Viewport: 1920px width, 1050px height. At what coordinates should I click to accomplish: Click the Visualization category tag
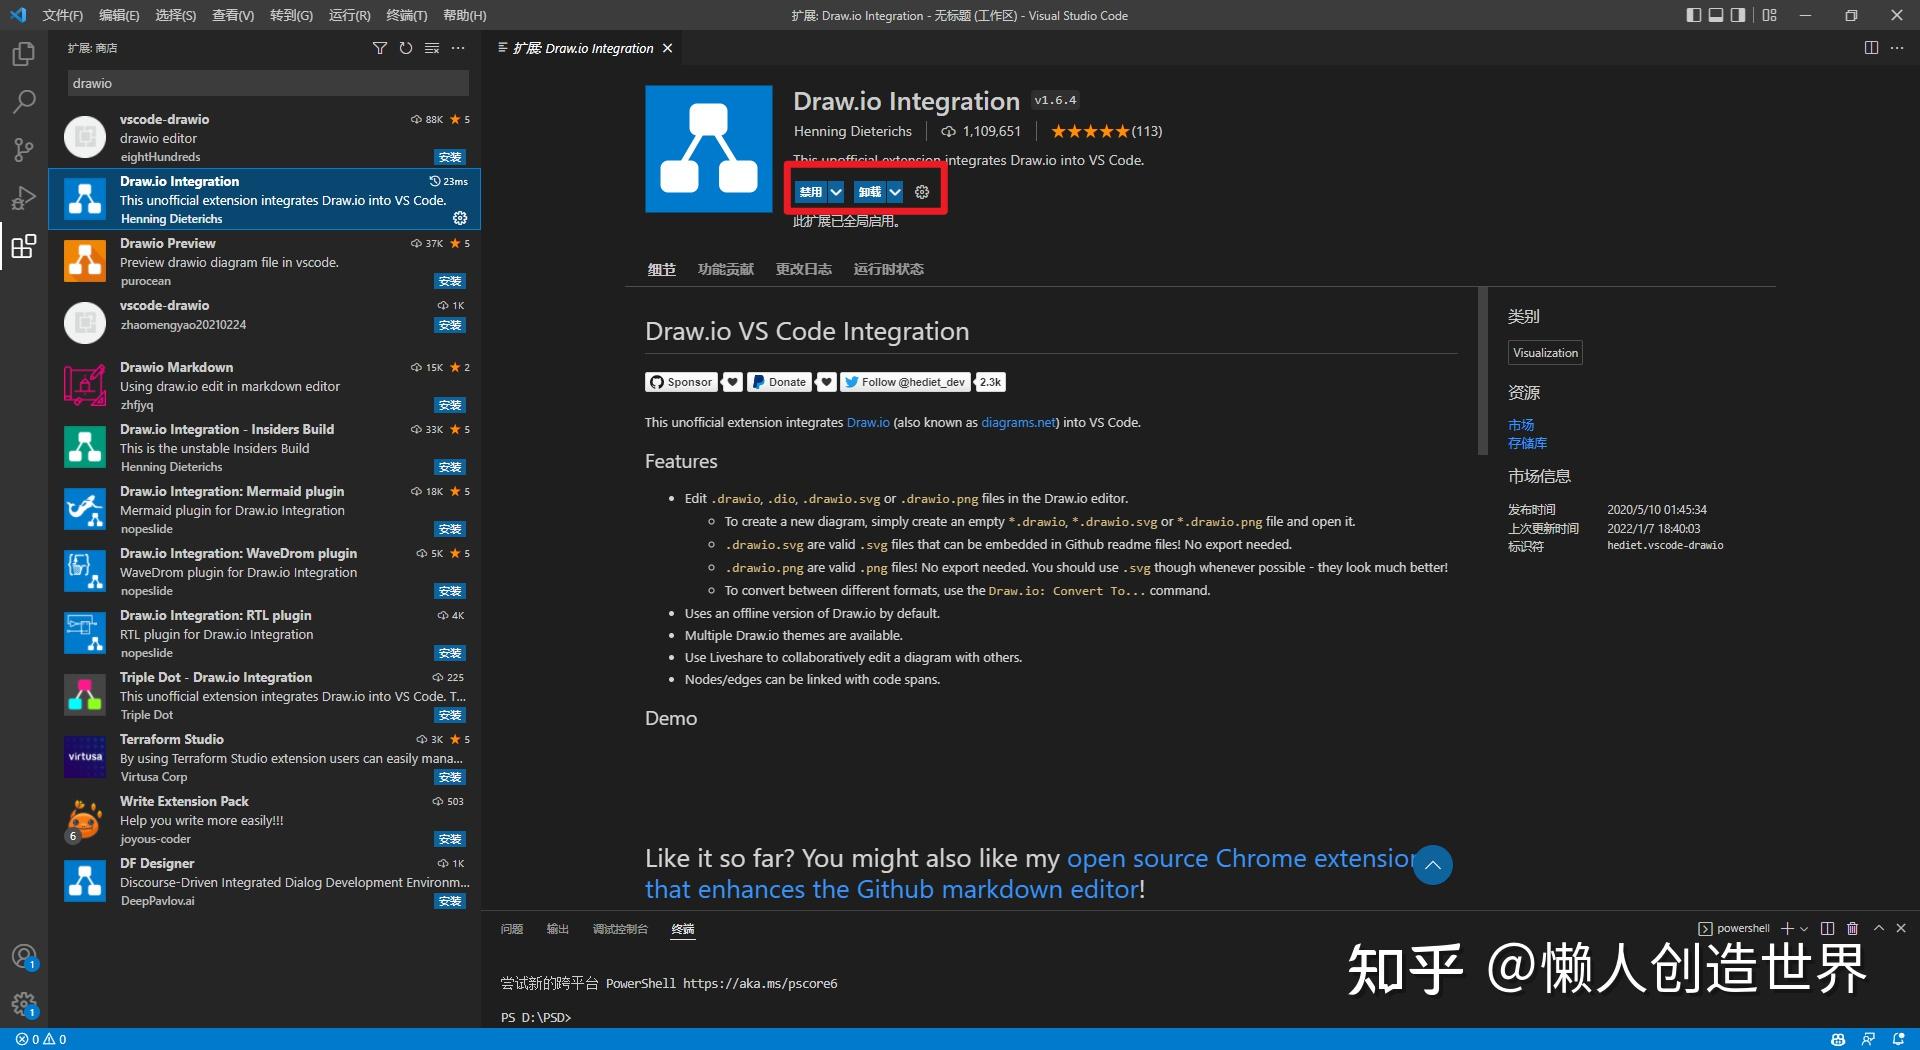pos(1545,353)
